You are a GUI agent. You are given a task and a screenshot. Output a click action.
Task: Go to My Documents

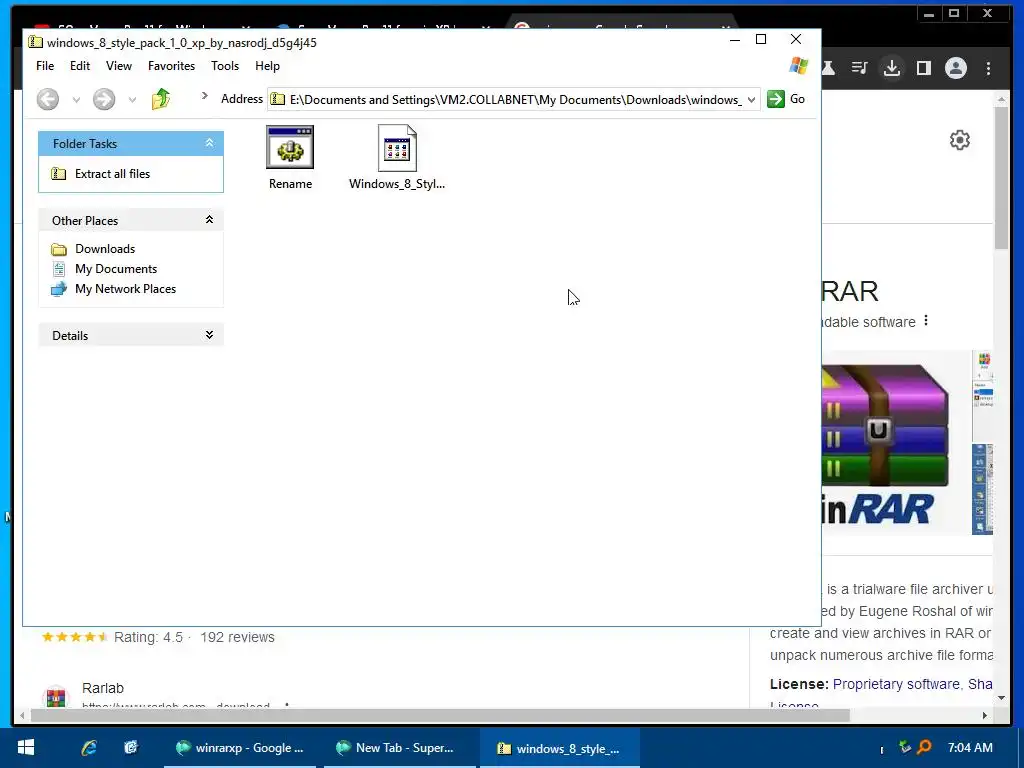coord(116,269)
